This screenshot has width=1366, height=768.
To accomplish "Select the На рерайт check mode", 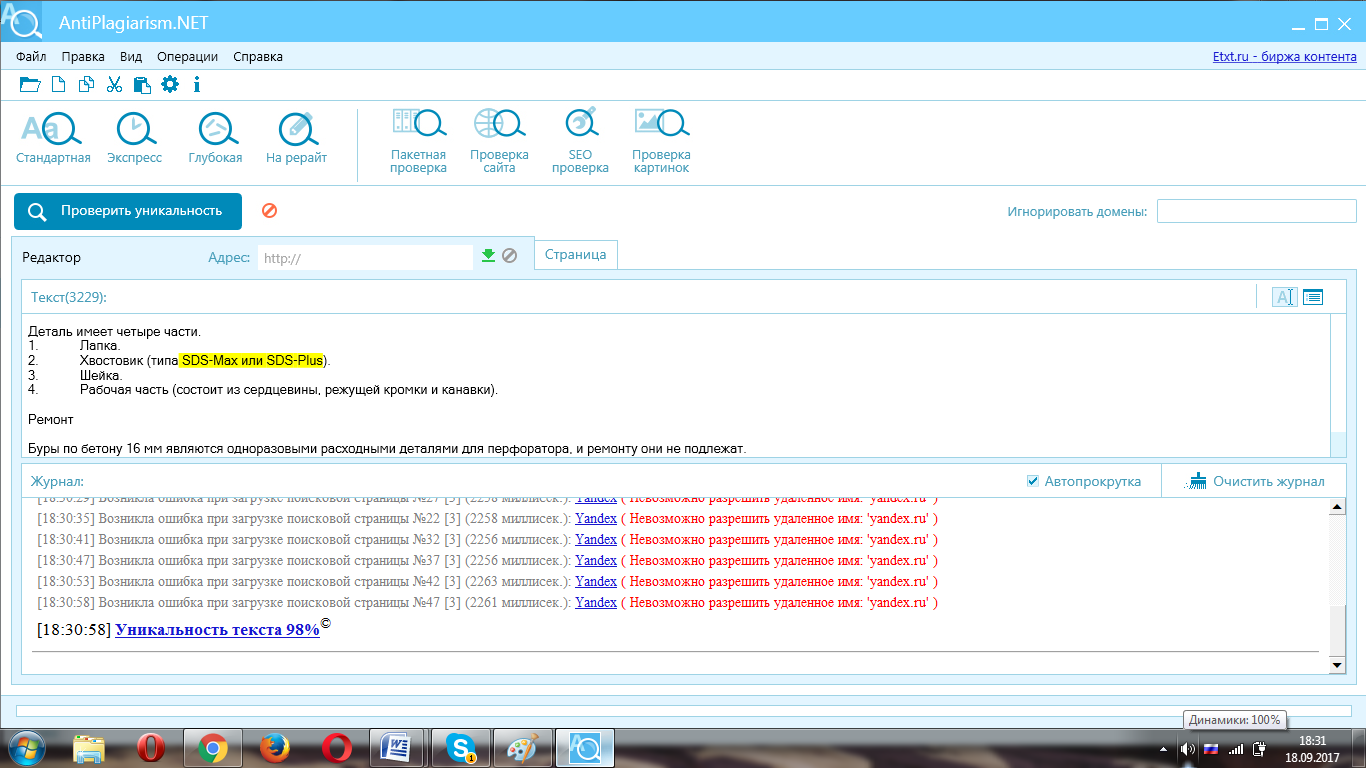I will click(296, 138).
